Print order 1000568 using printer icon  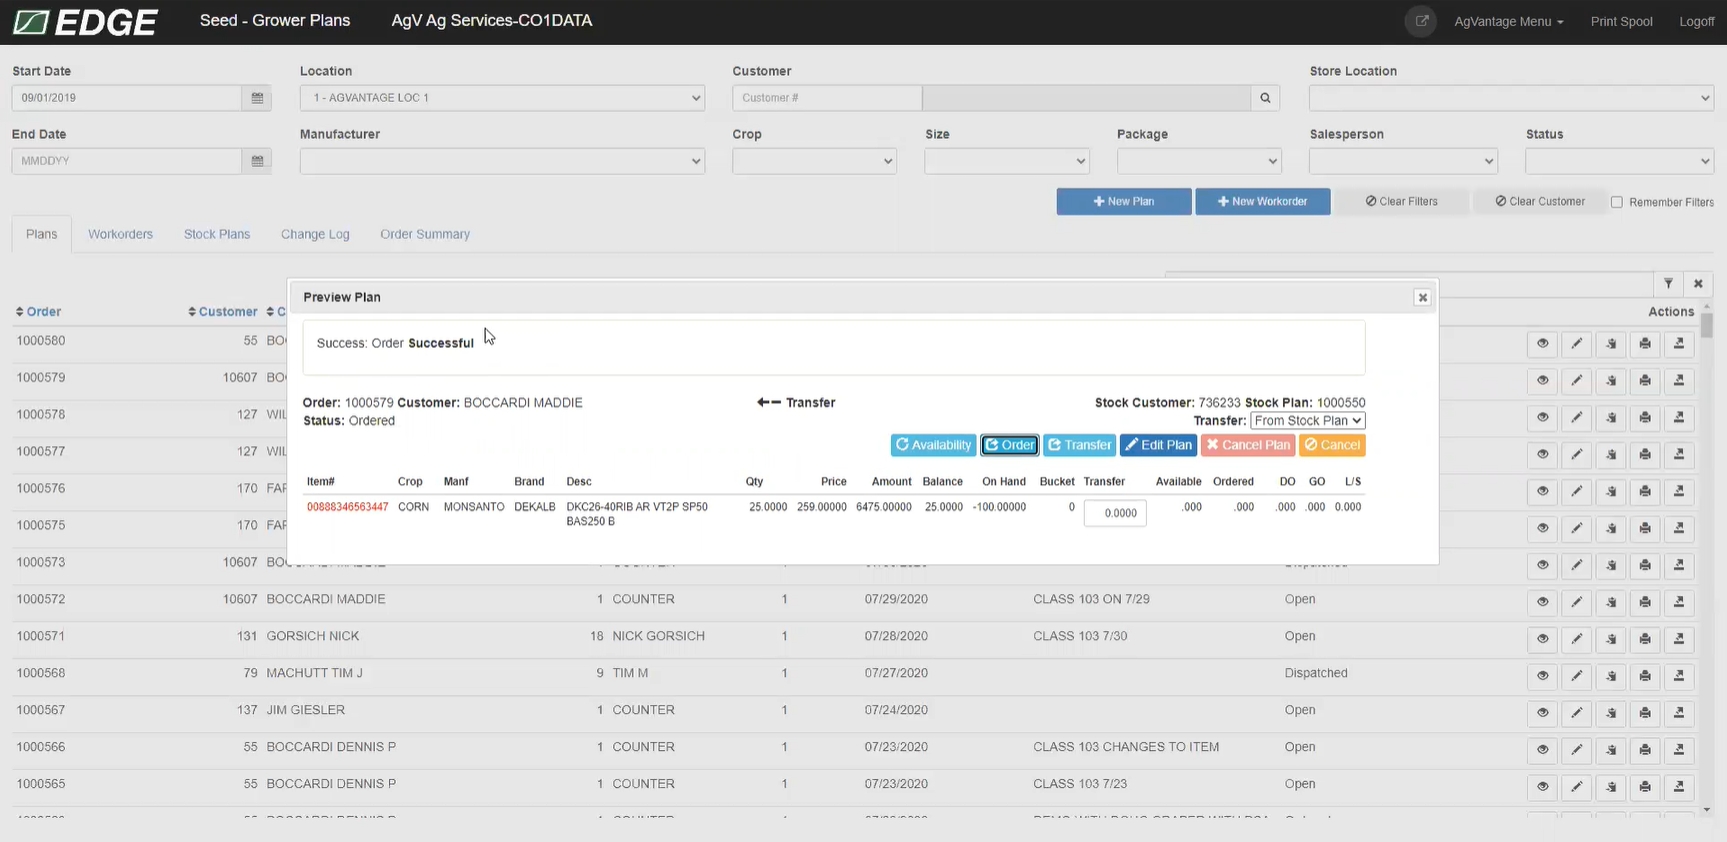click(x=1644, y=676)
